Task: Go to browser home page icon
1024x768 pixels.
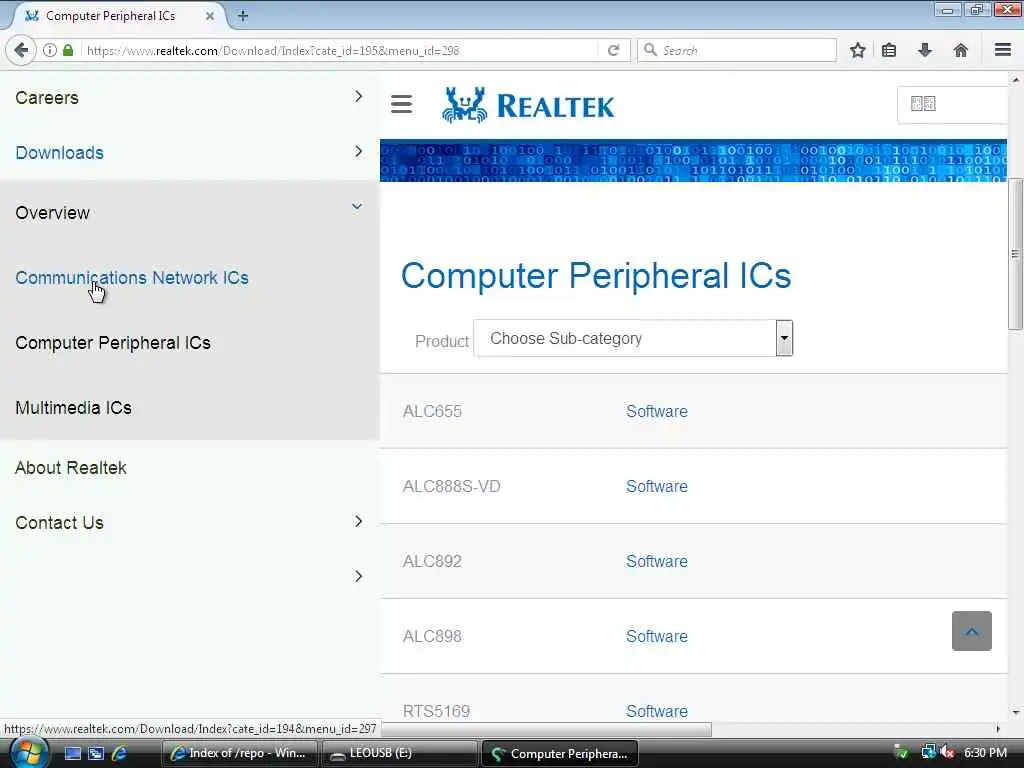Action: [x=961, y=50]
